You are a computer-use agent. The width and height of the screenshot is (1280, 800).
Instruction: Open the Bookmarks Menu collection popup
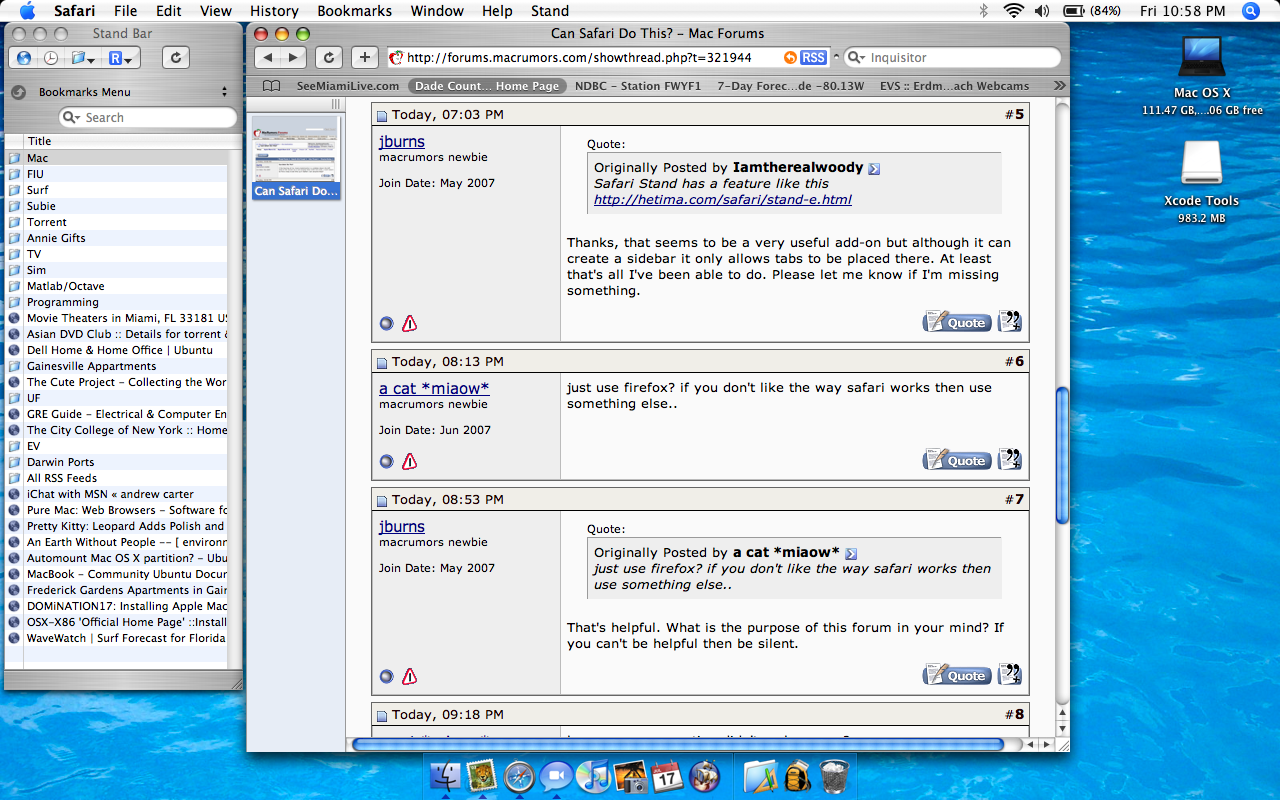tap(133, 92)
